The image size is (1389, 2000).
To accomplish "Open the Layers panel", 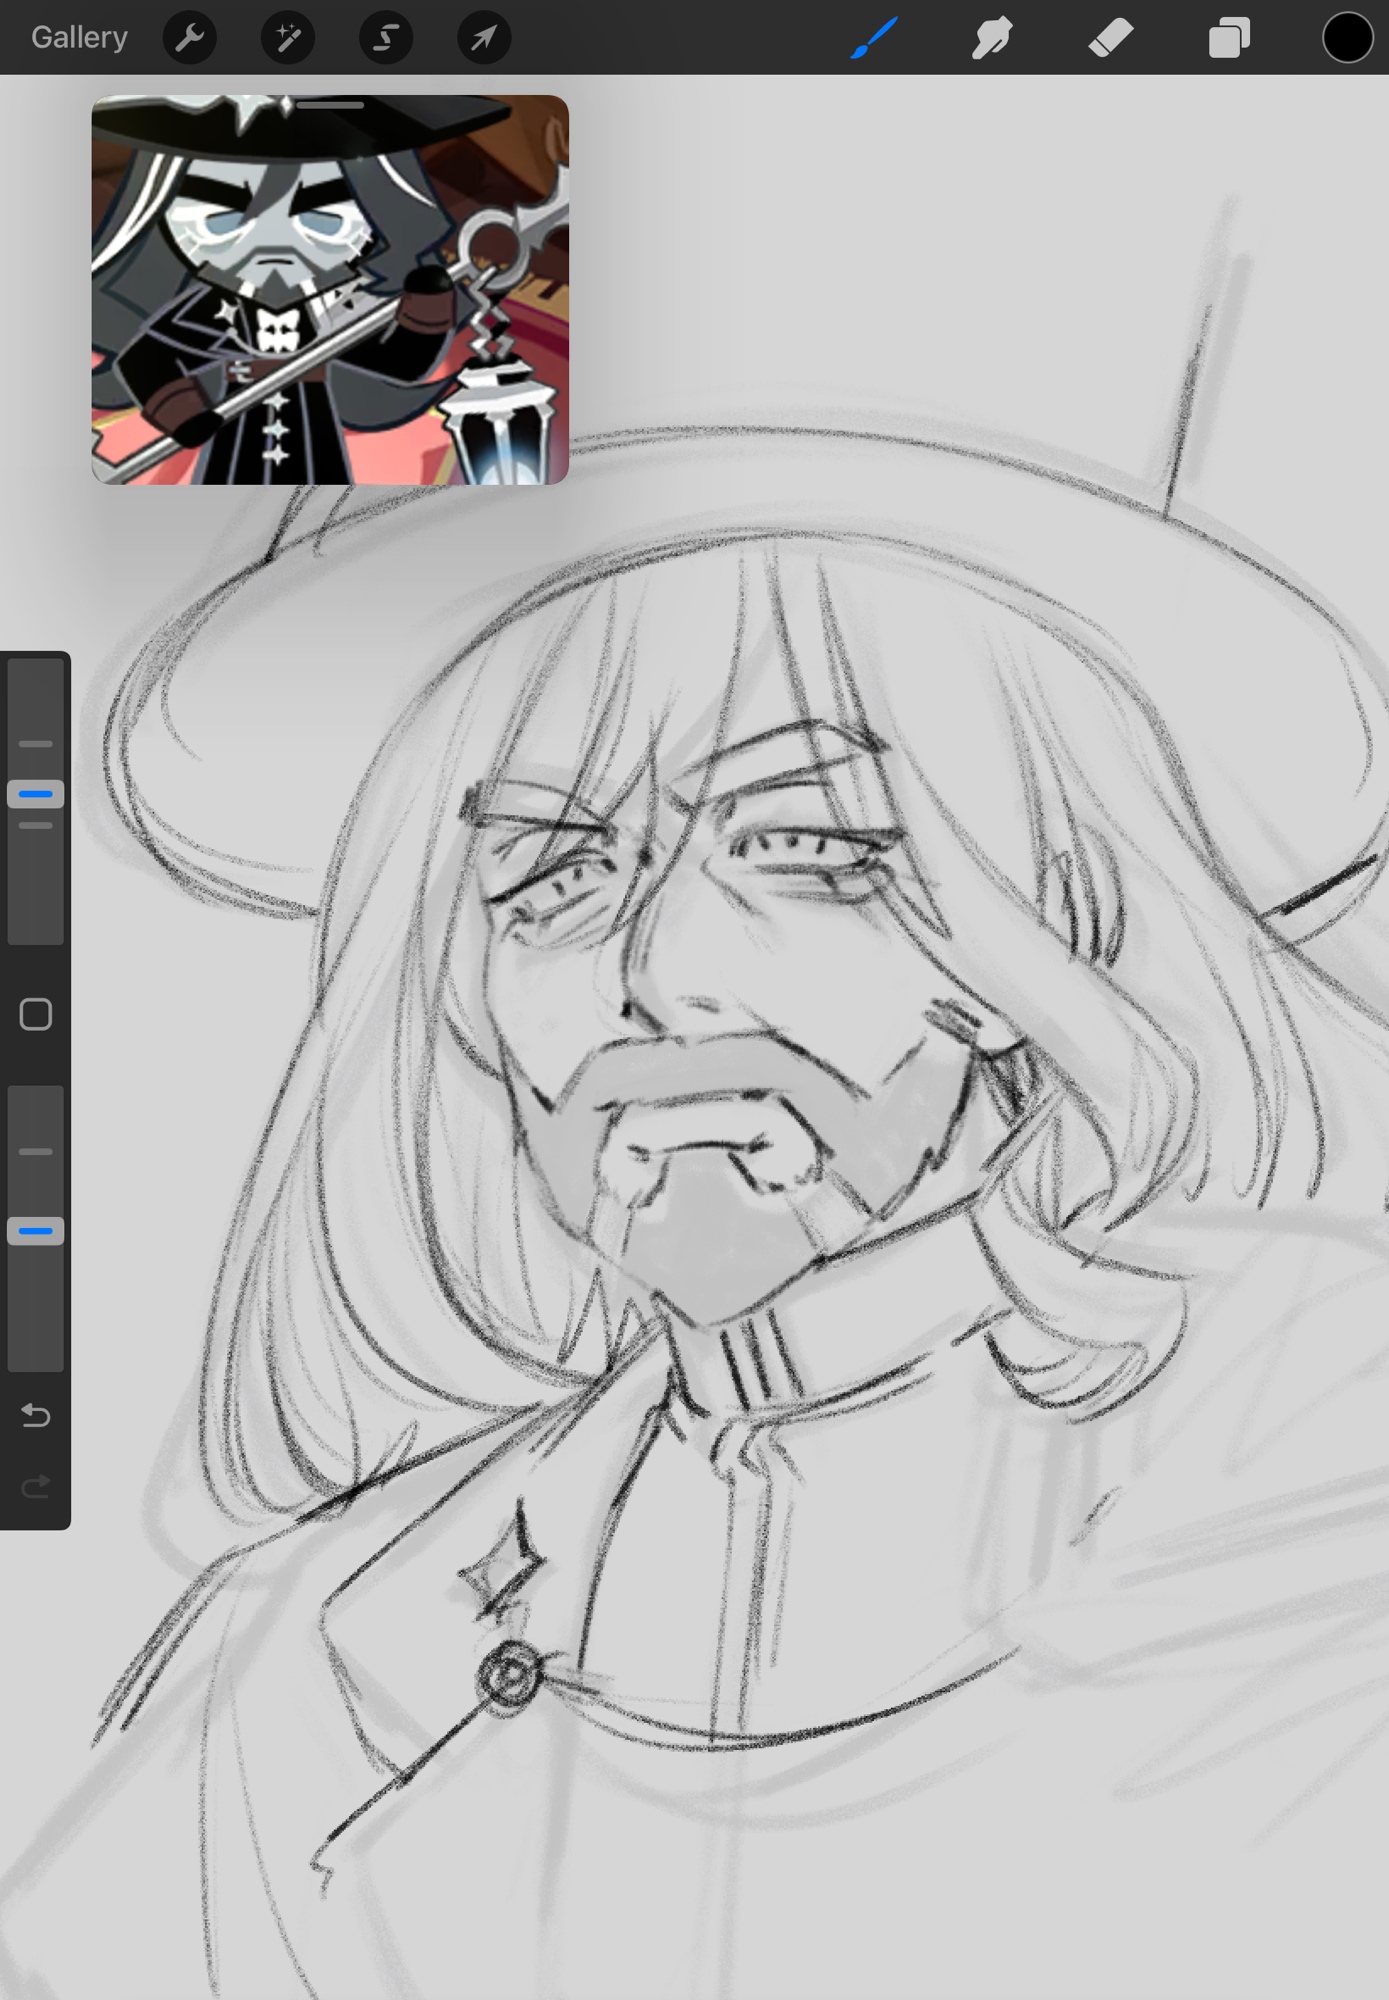I will (1229, 38).
